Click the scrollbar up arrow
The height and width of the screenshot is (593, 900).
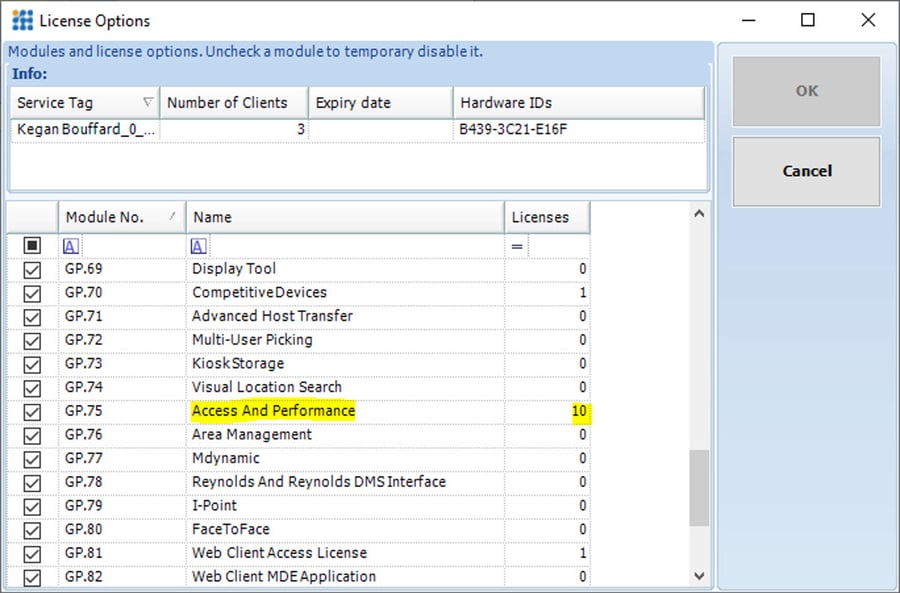[x=698, y=212]
